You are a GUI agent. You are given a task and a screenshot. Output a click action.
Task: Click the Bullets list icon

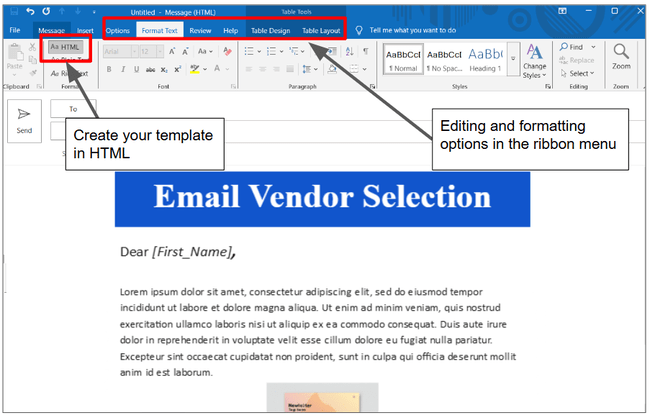tap(249, 51)
